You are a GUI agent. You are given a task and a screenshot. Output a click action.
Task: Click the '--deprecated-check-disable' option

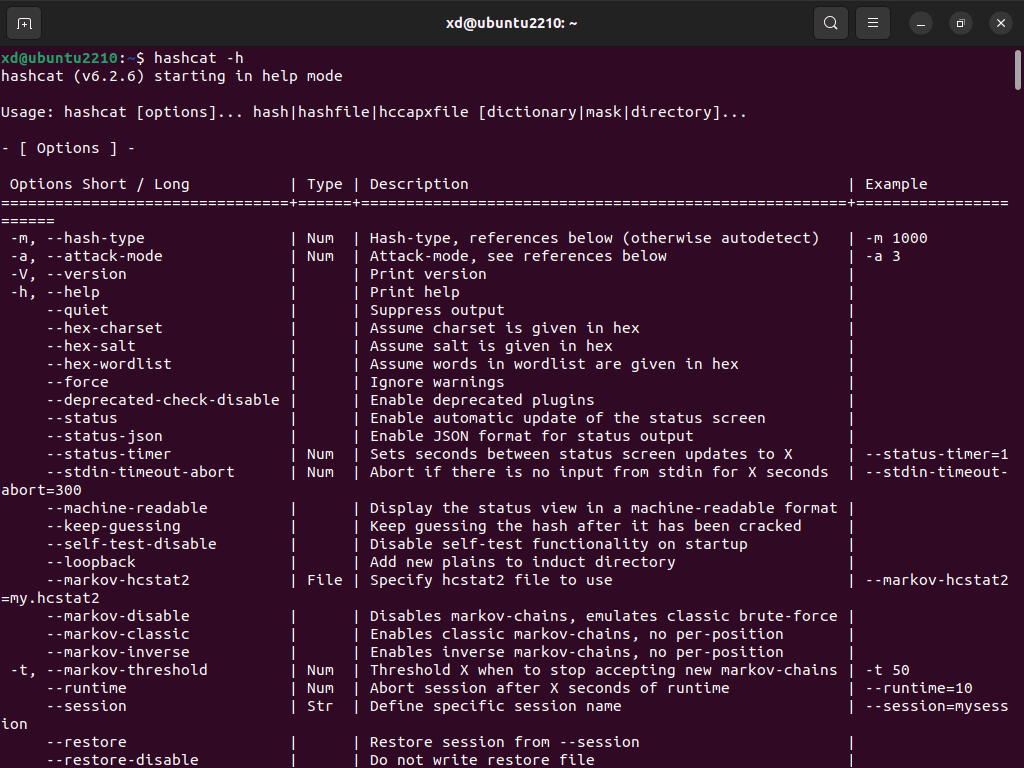(x=163, y=400)
